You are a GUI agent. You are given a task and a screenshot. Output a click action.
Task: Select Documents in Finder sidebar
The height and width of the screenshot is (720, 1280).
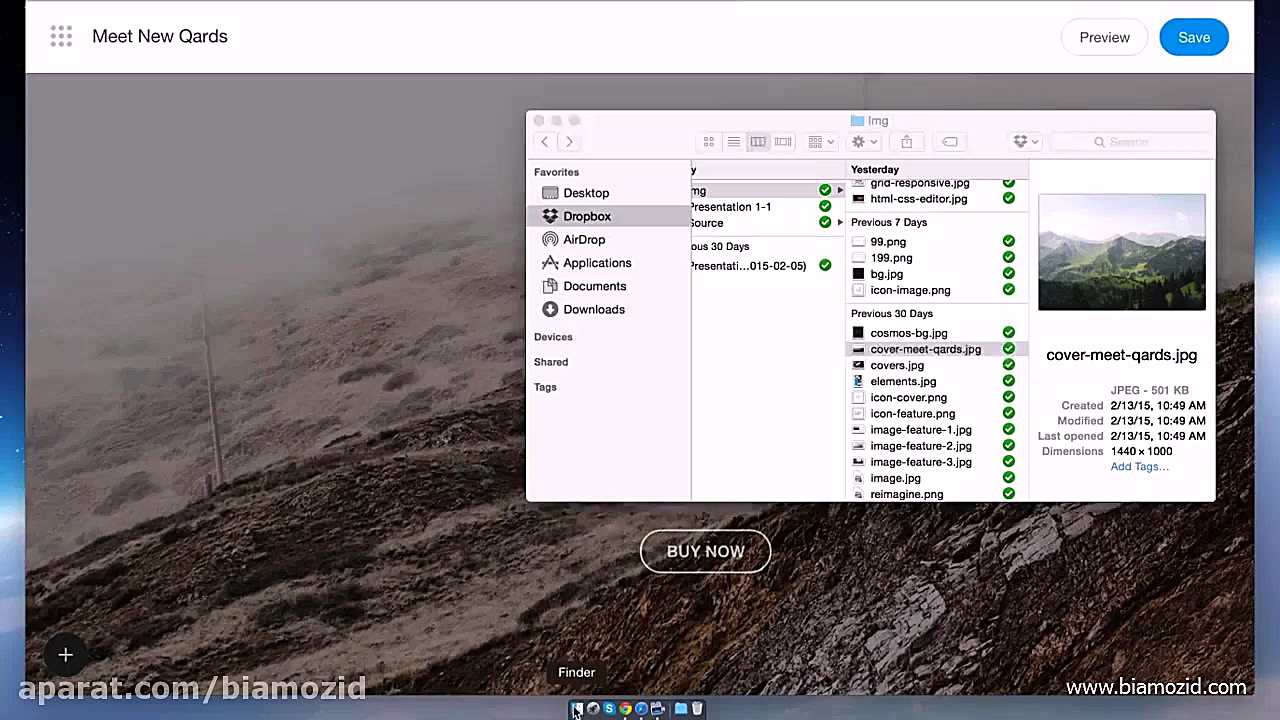[594, 286]
